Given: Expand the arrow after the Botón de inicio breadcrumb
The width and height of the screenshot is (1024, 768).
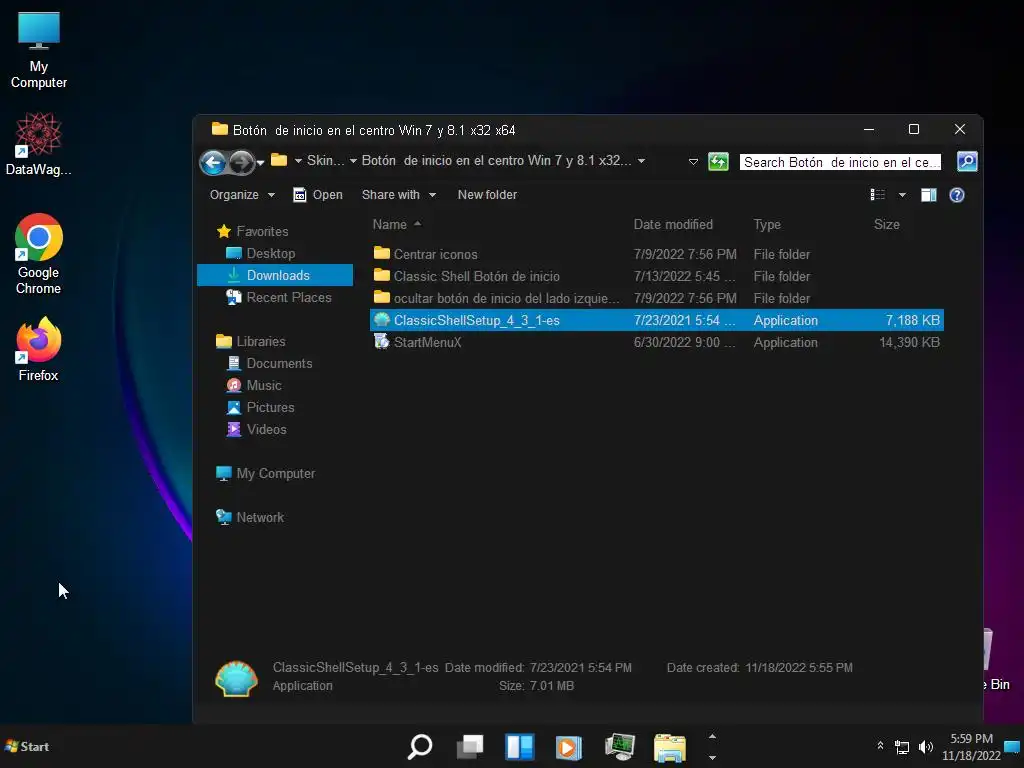Looking at the screenshot, I should pyautogui.click(x=641, y=161).
